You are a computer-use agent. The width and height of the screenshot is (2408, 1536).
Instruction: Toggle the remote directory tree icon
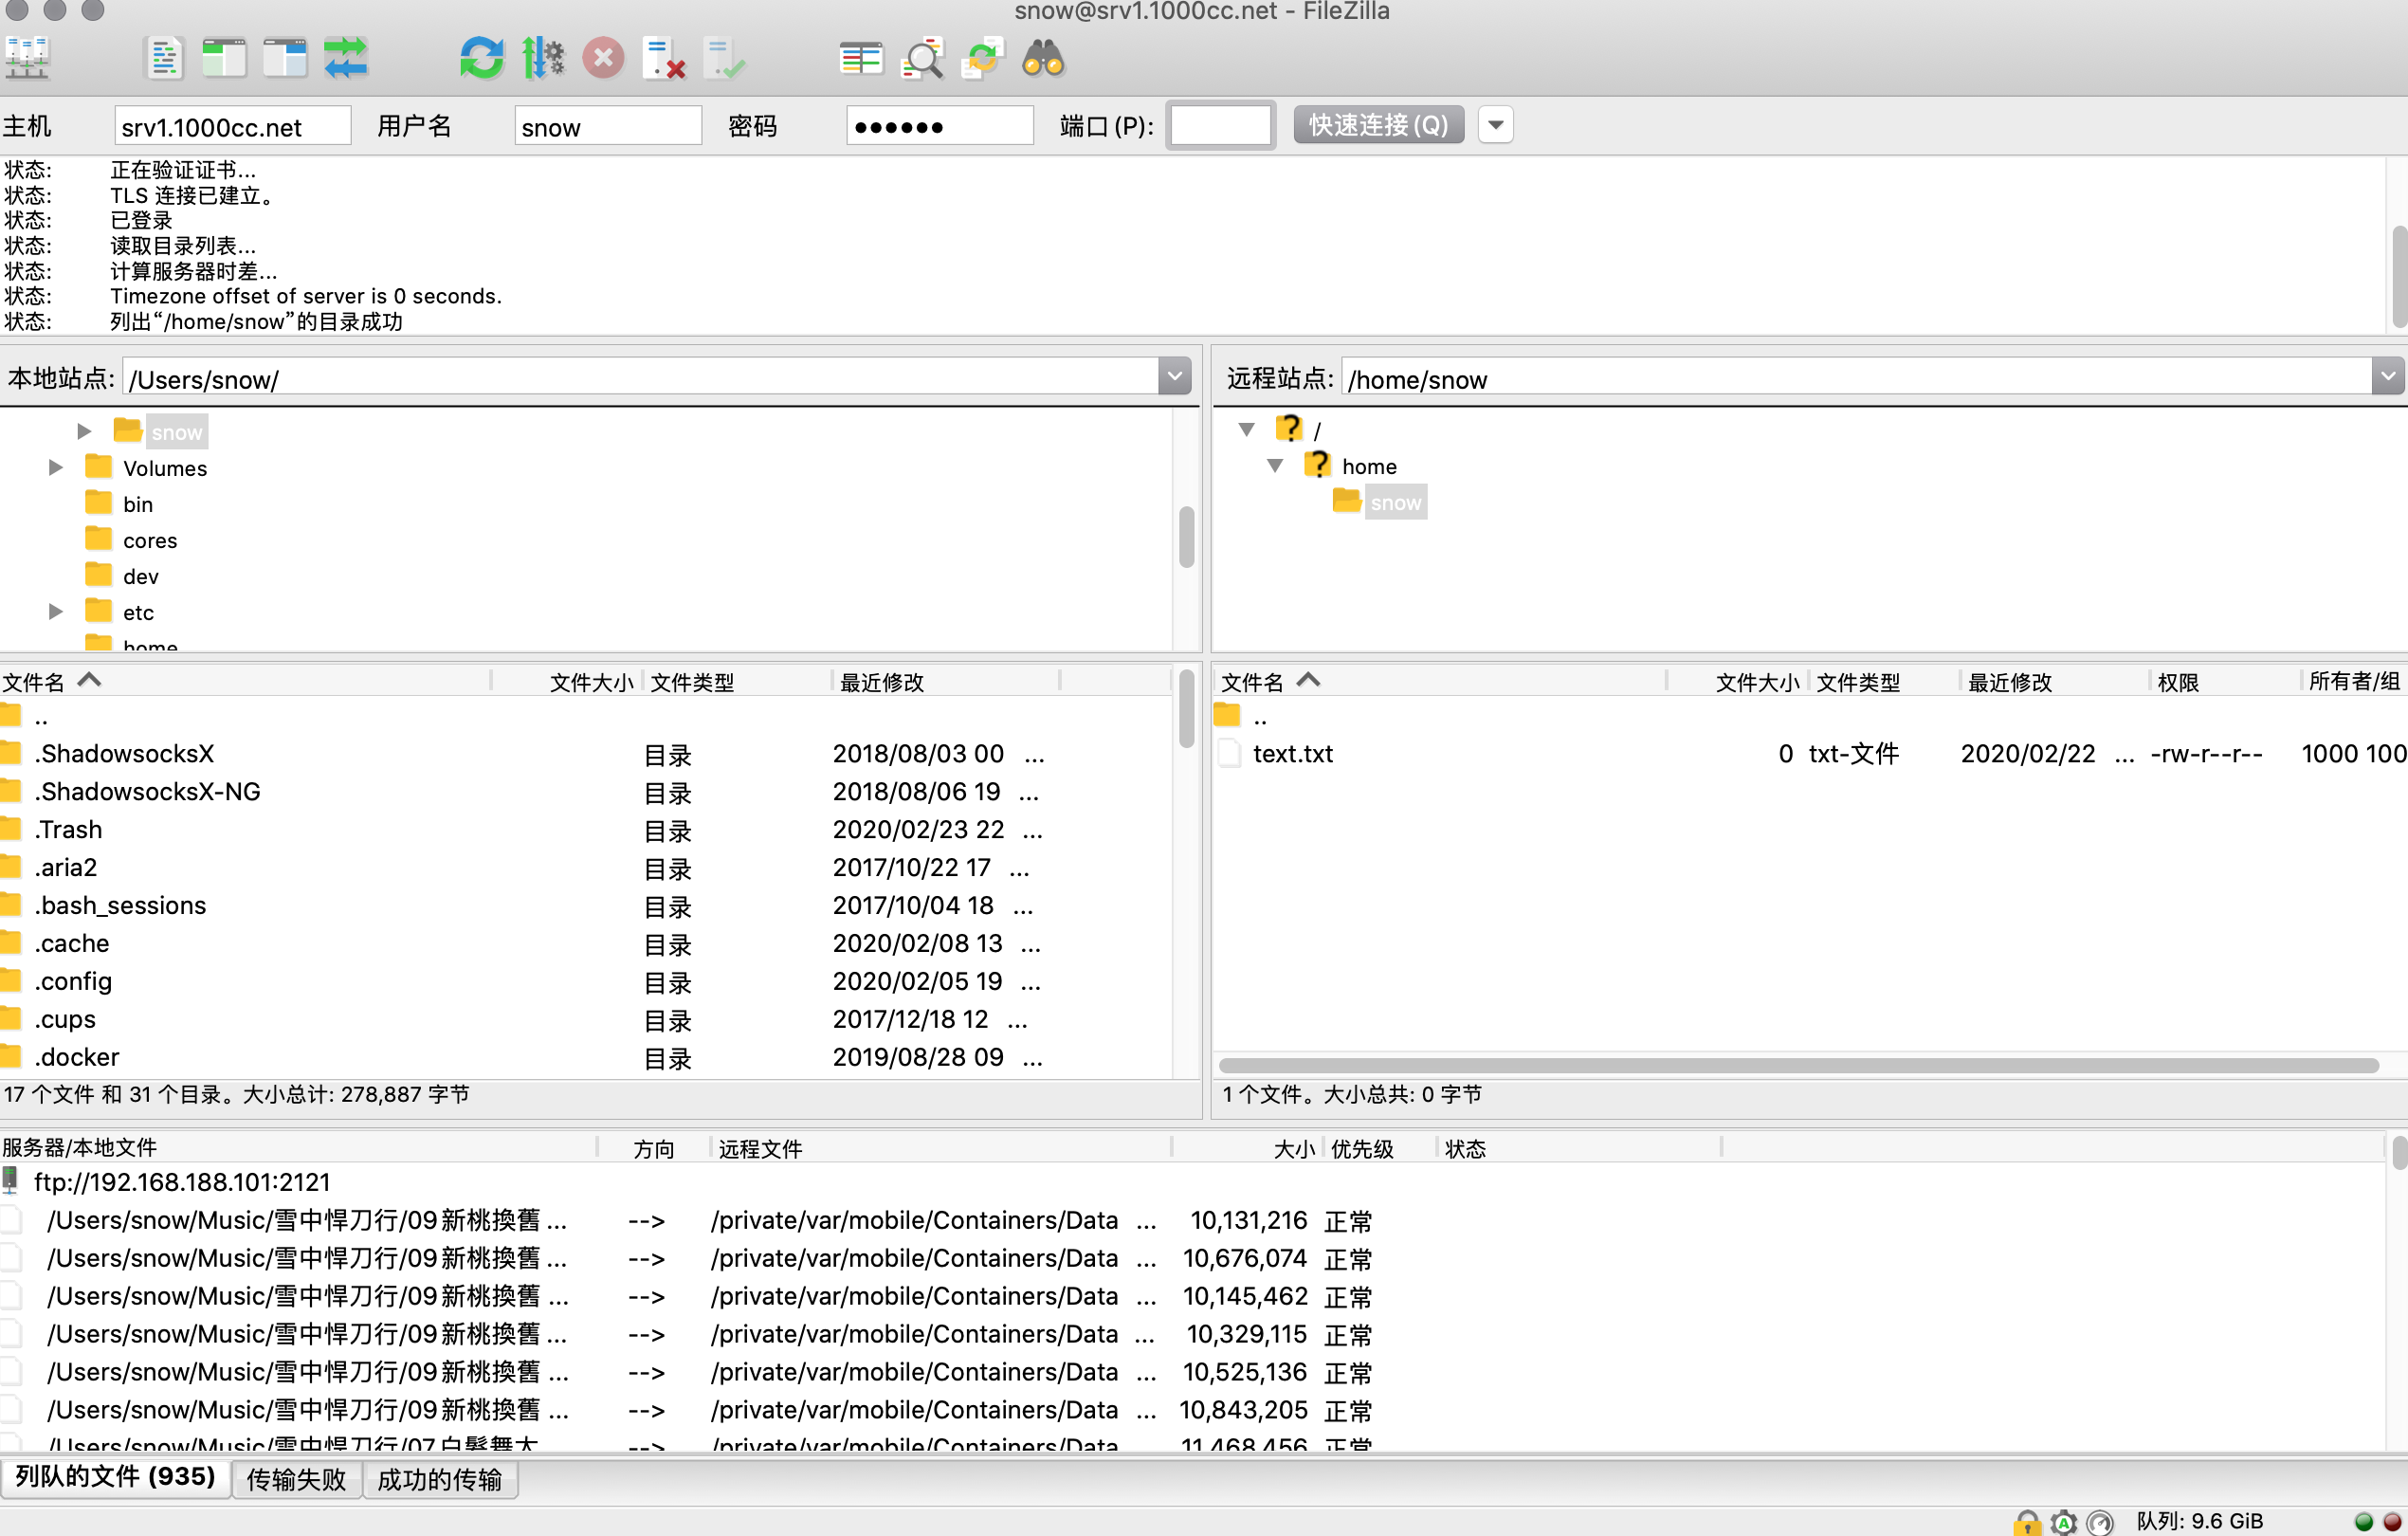coord(285,58)
